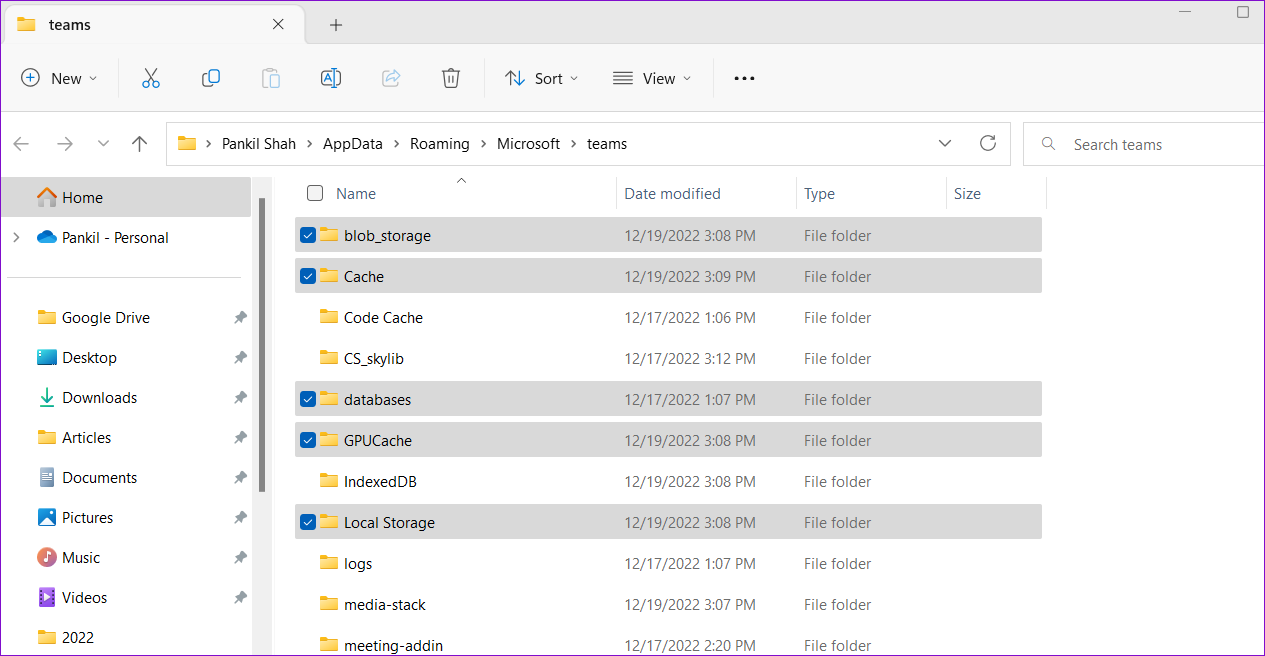The height and width of the screenshot is (656, 1265).
Task: Click the navigation pane vertical scrollbar
Action: [262, 345]
